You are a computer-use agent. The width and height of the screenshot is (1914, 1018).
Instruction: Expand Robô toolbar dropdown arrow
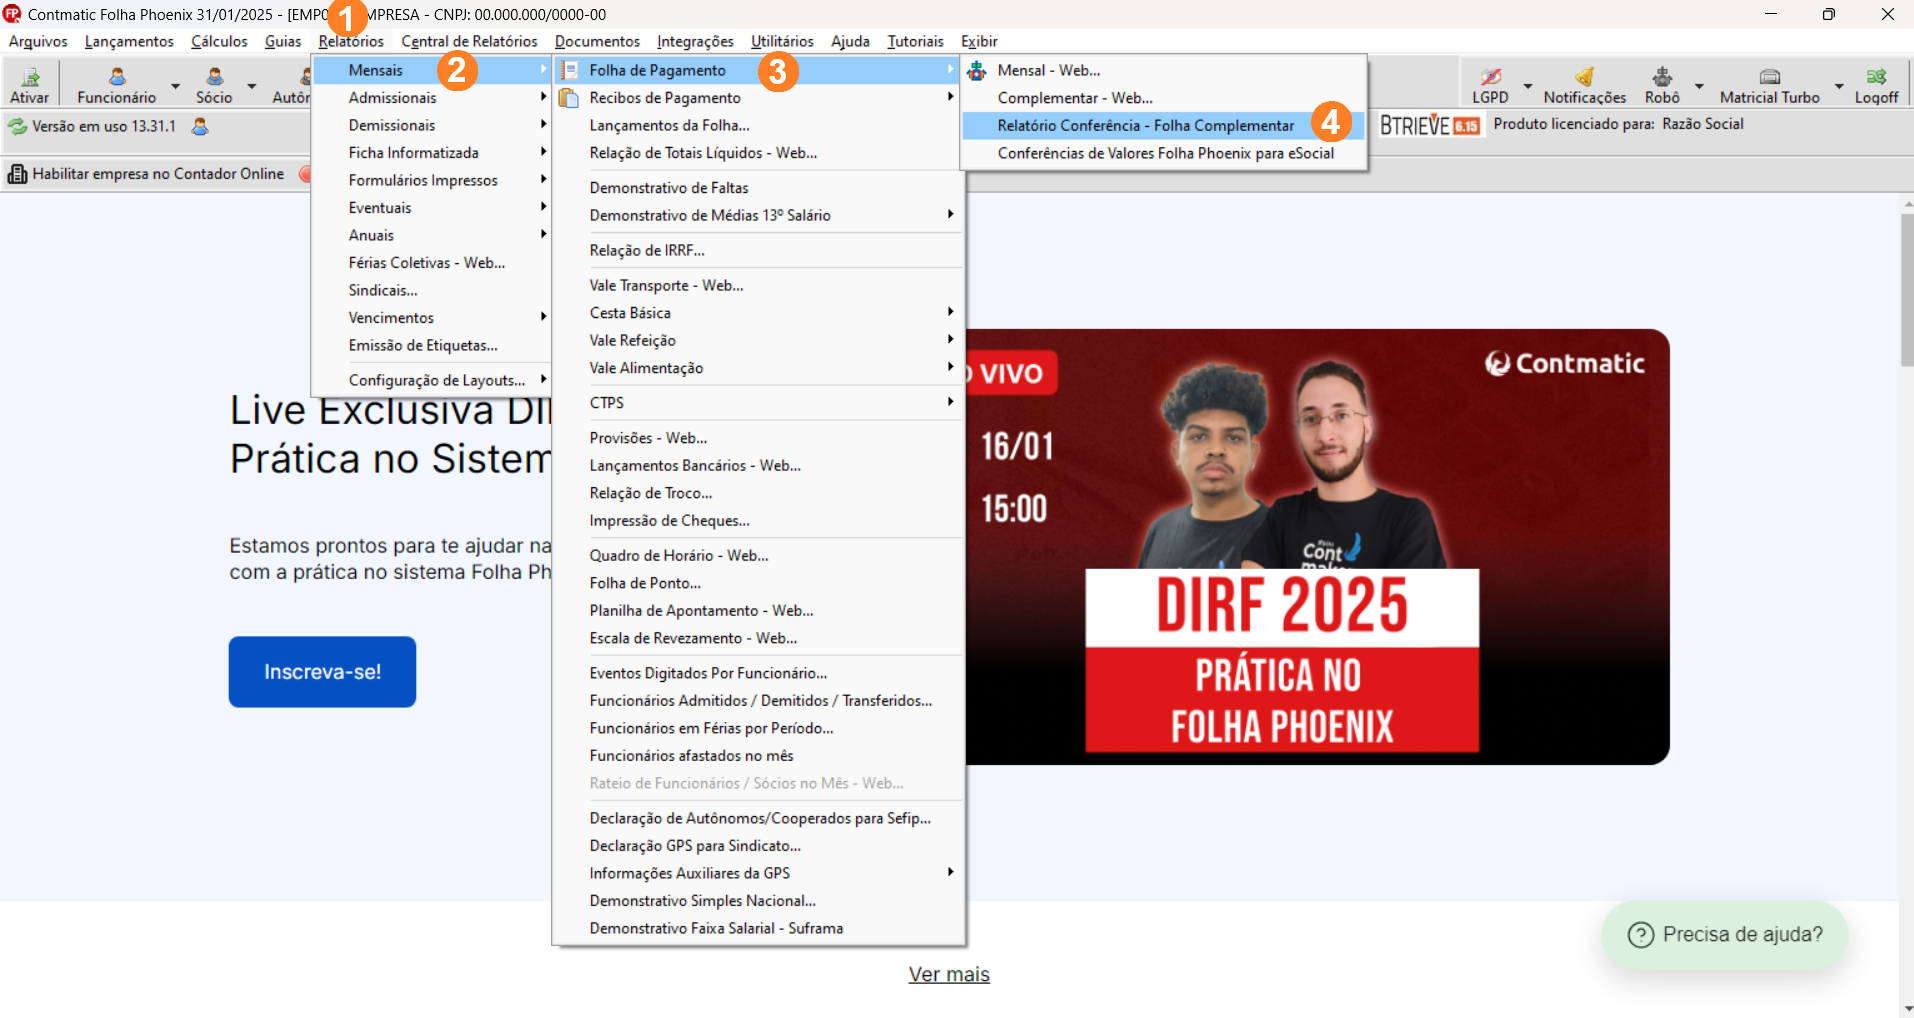(x=1699, y=86)
